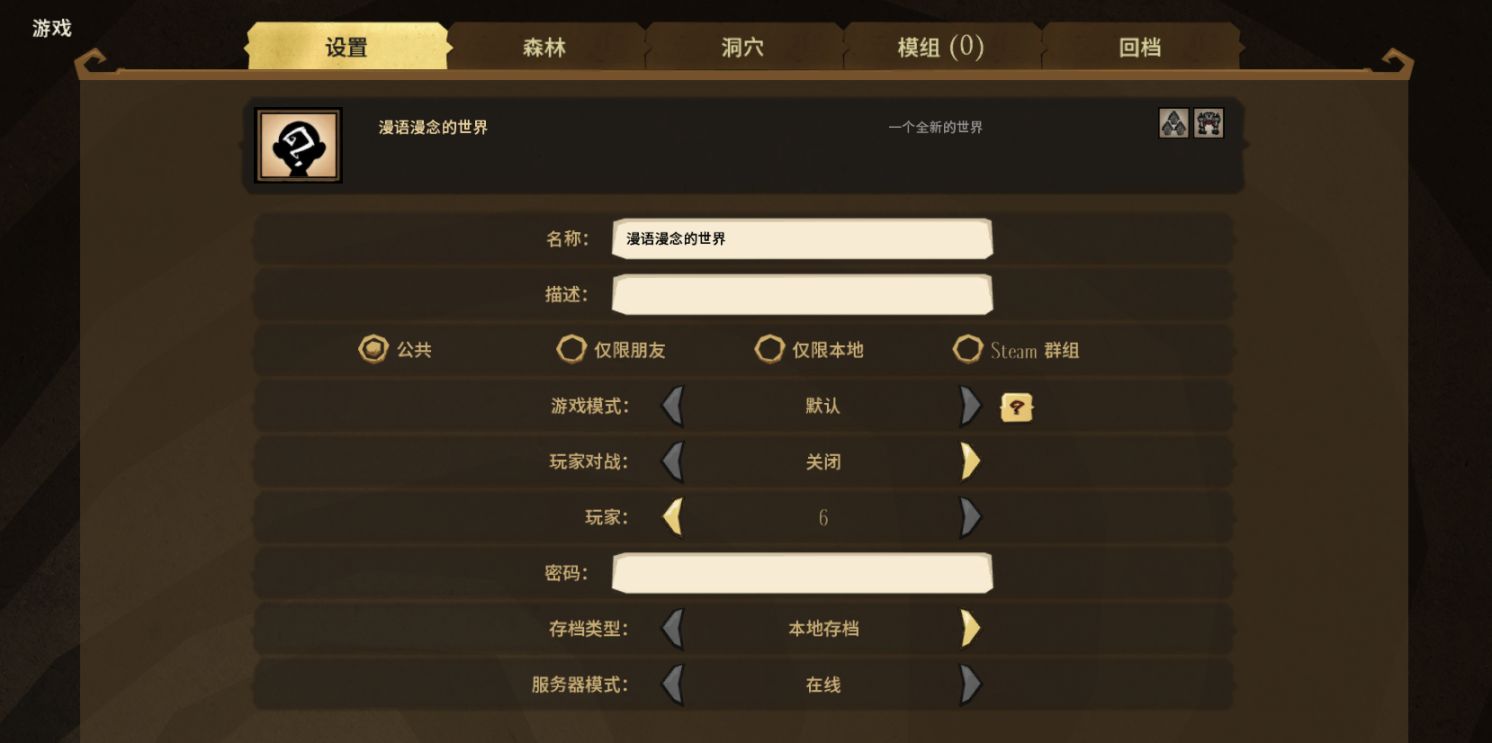Screen dimensions: 1492x743
Task: Open the 模组 (0) tab
Action: pos(941,47)
